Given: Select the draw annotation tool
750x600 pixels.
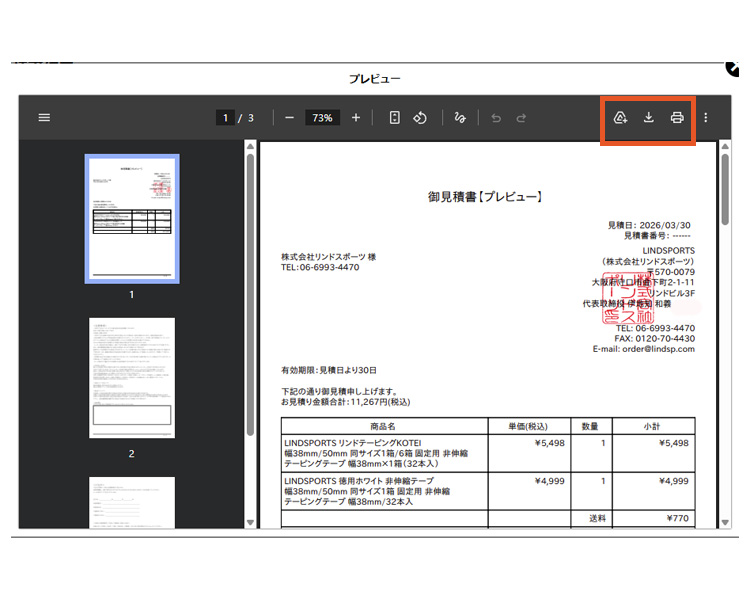Looking at the screenshot, I should click(460, 117).
